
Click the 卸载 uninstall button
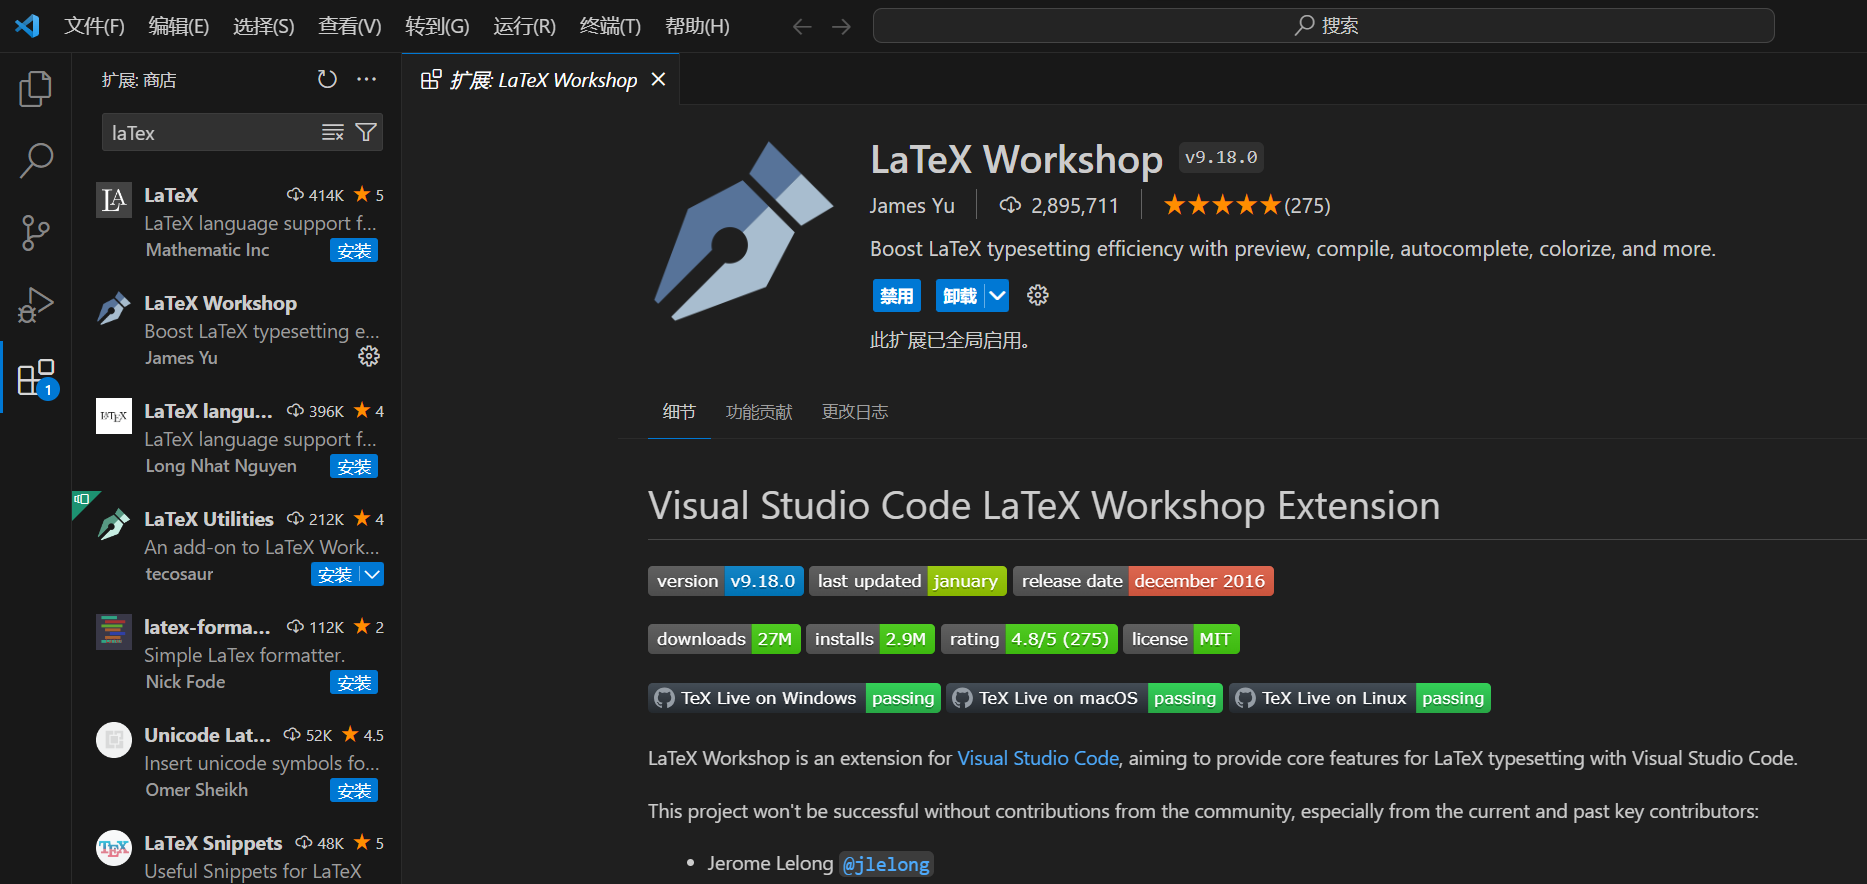[x=960, y=295]
